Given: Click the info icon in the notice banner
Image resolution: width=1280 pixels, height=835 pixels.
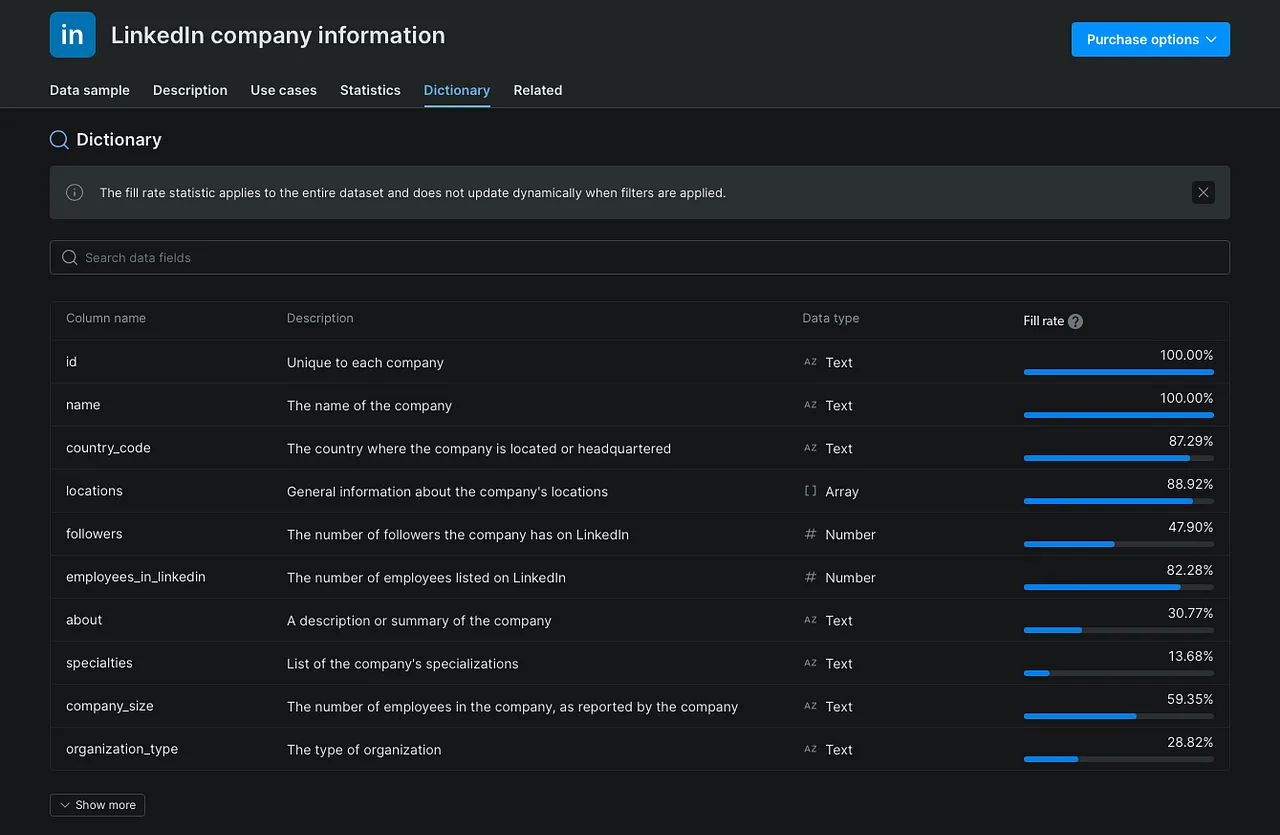Looking at the screenshot, I should point(75,192).
